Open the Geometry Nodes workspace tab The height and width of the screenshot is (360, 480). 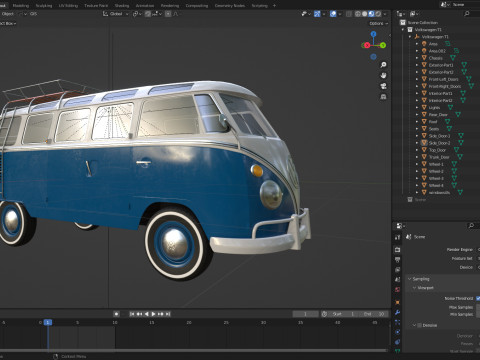coord(230,6)
